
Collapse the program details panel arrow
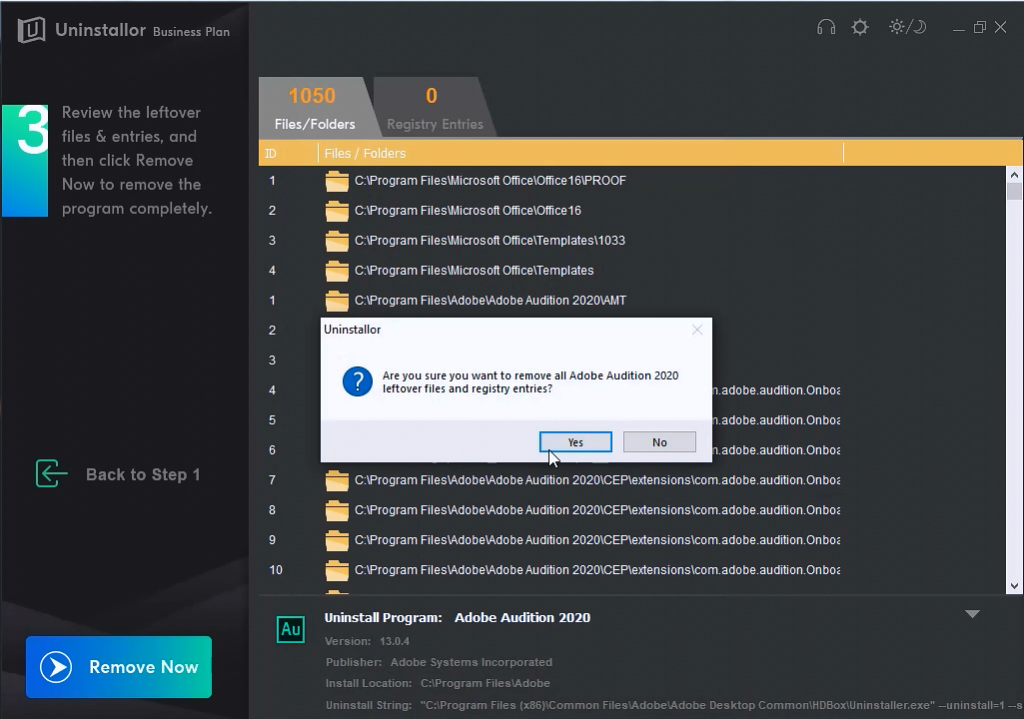[x=972, y=614]
